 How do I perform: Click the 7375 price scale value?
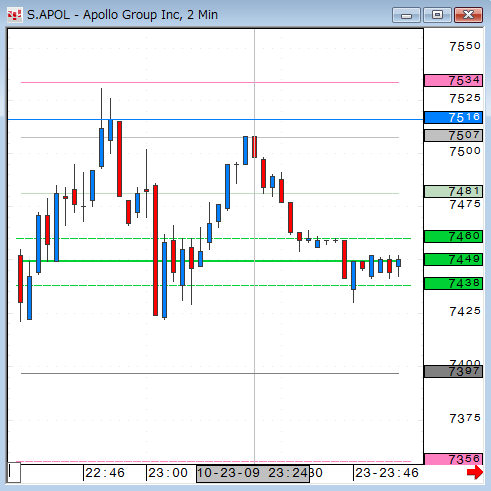(x=465, y=418)
